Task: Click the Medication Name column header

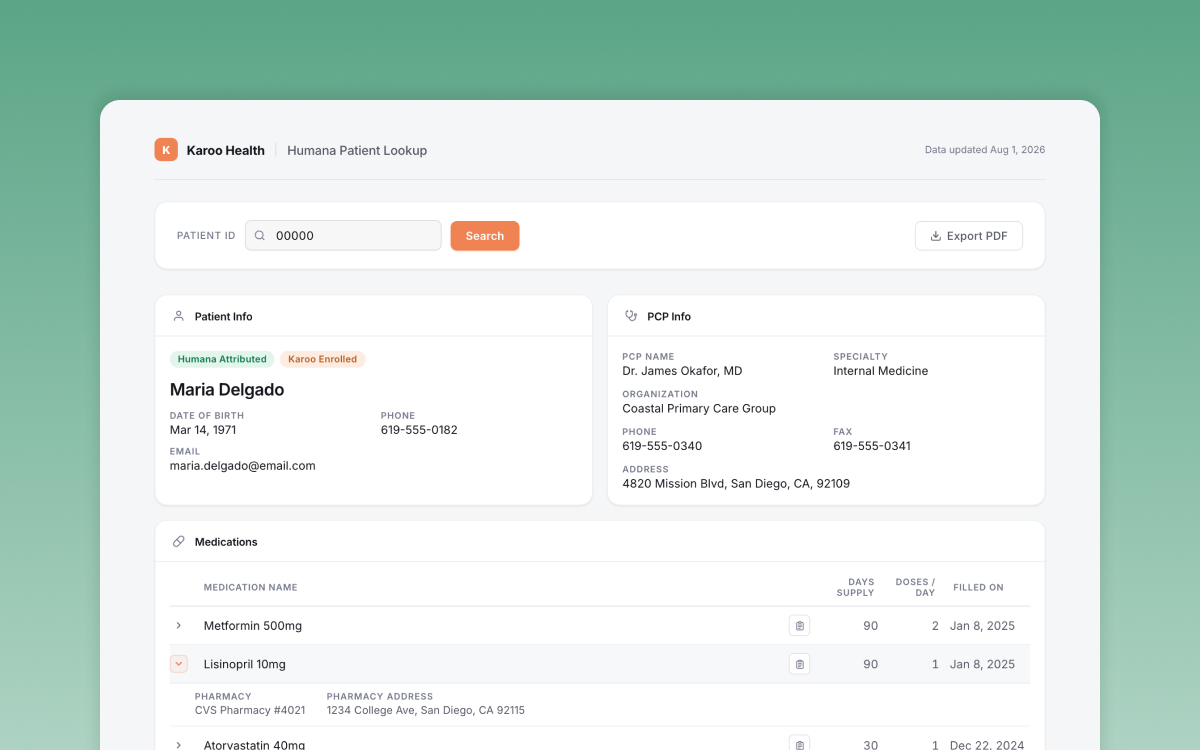Action: [251, 587]
